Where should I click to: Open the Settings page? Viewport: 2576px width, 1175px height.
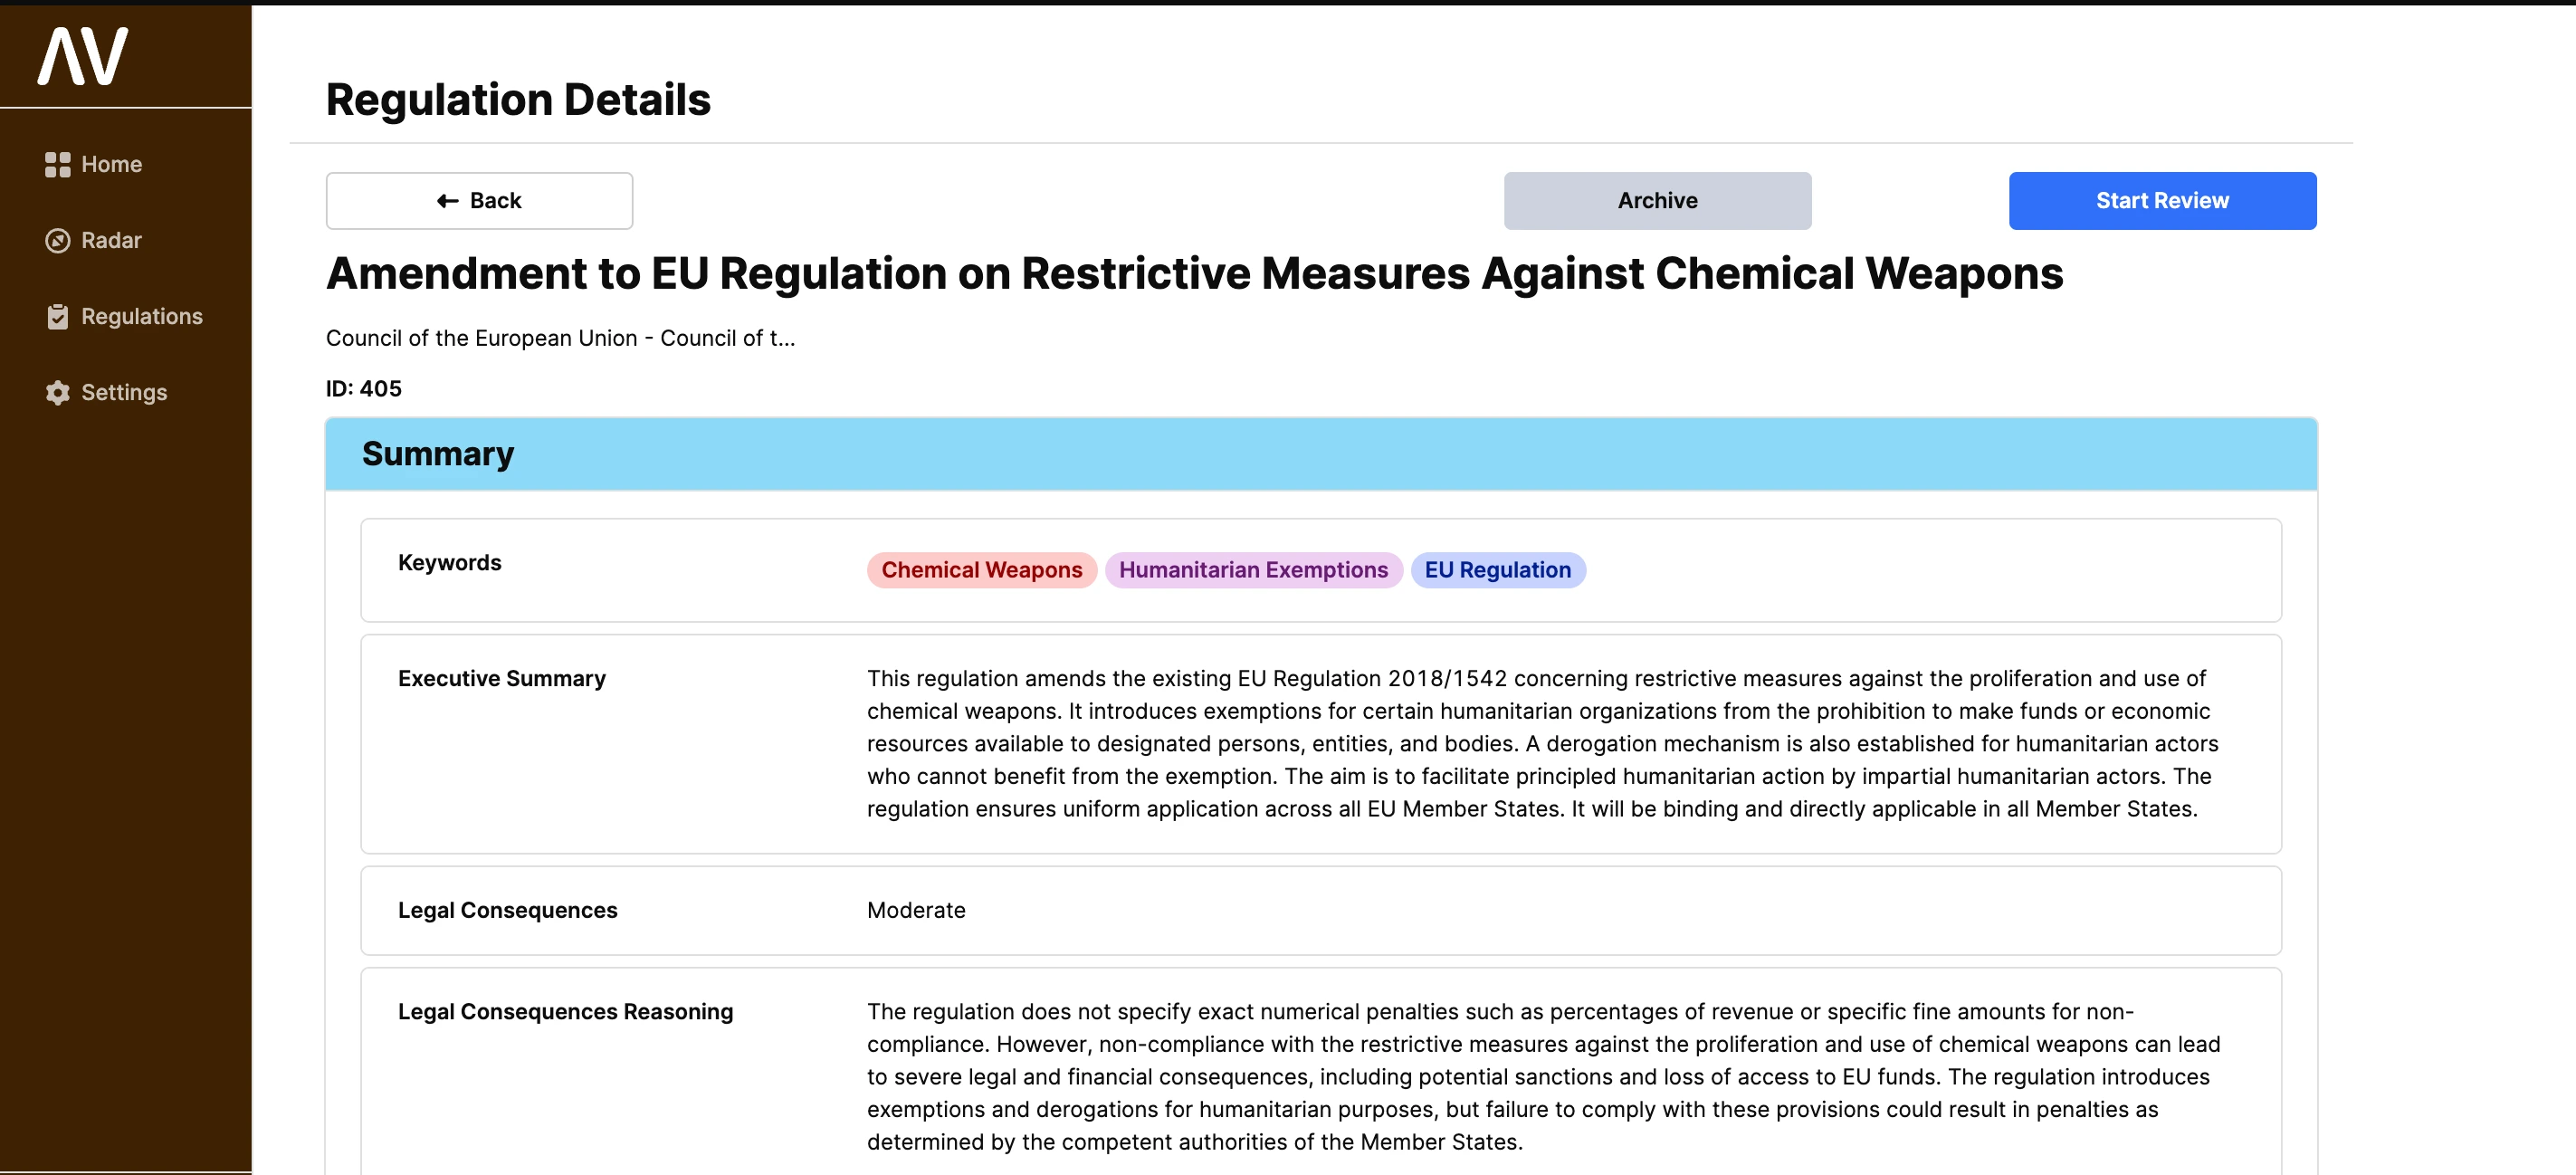[x=124, y=393]
